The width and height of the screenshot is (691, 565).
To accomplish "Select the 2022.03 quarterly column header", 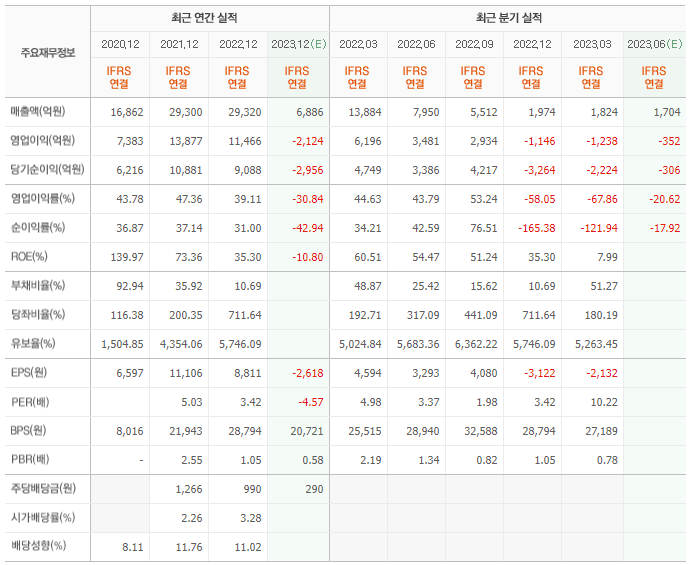I will (358, 44).
